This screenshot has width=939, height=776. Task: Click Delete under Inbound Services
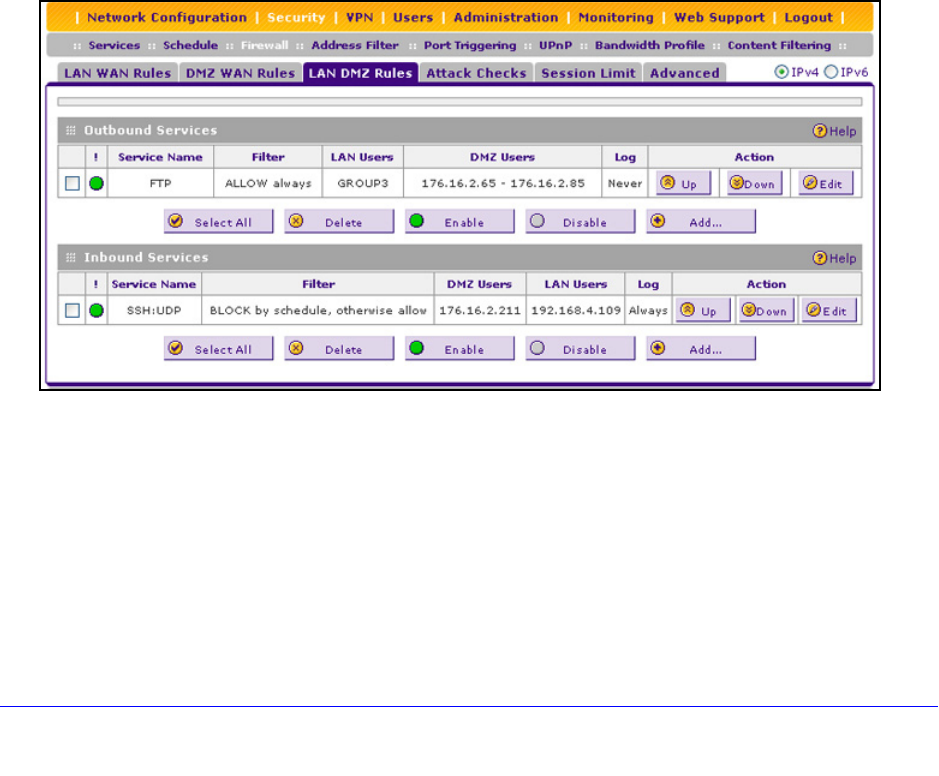tap(334, 349)
